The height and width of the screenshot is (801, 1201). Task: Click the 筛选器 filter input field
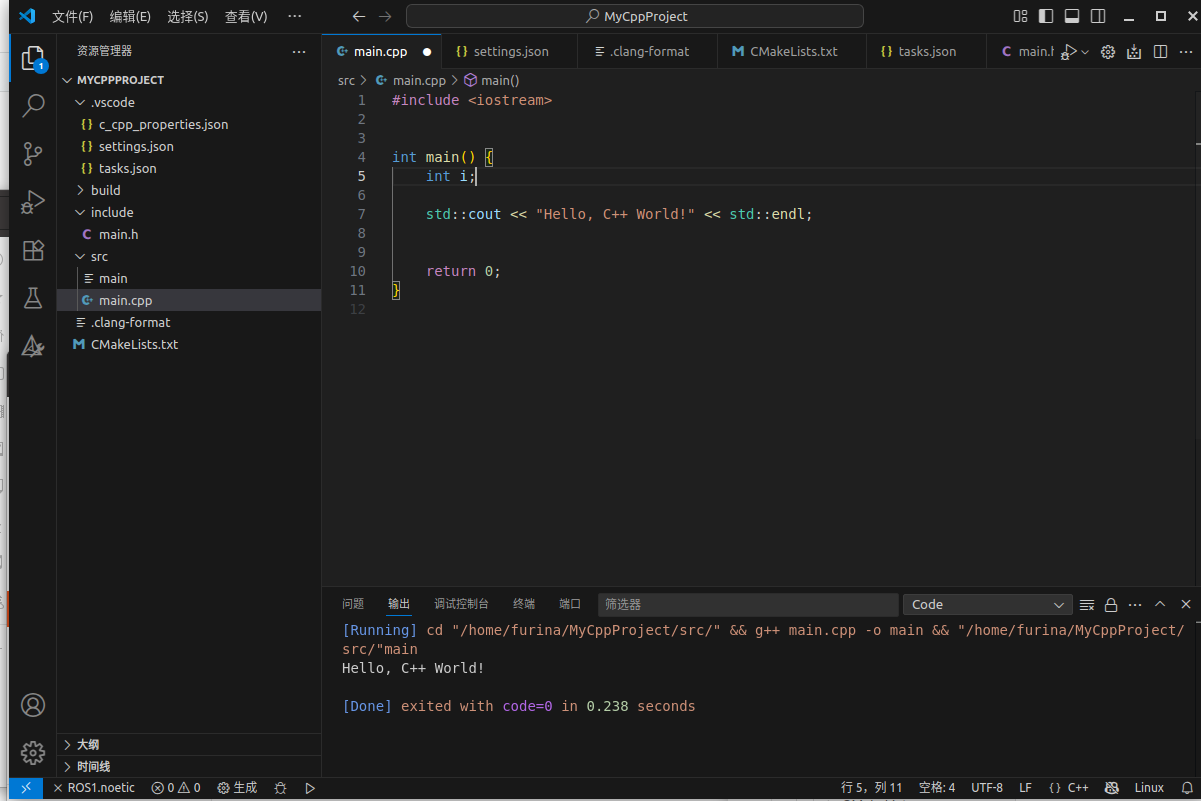[x=747, y=605]
